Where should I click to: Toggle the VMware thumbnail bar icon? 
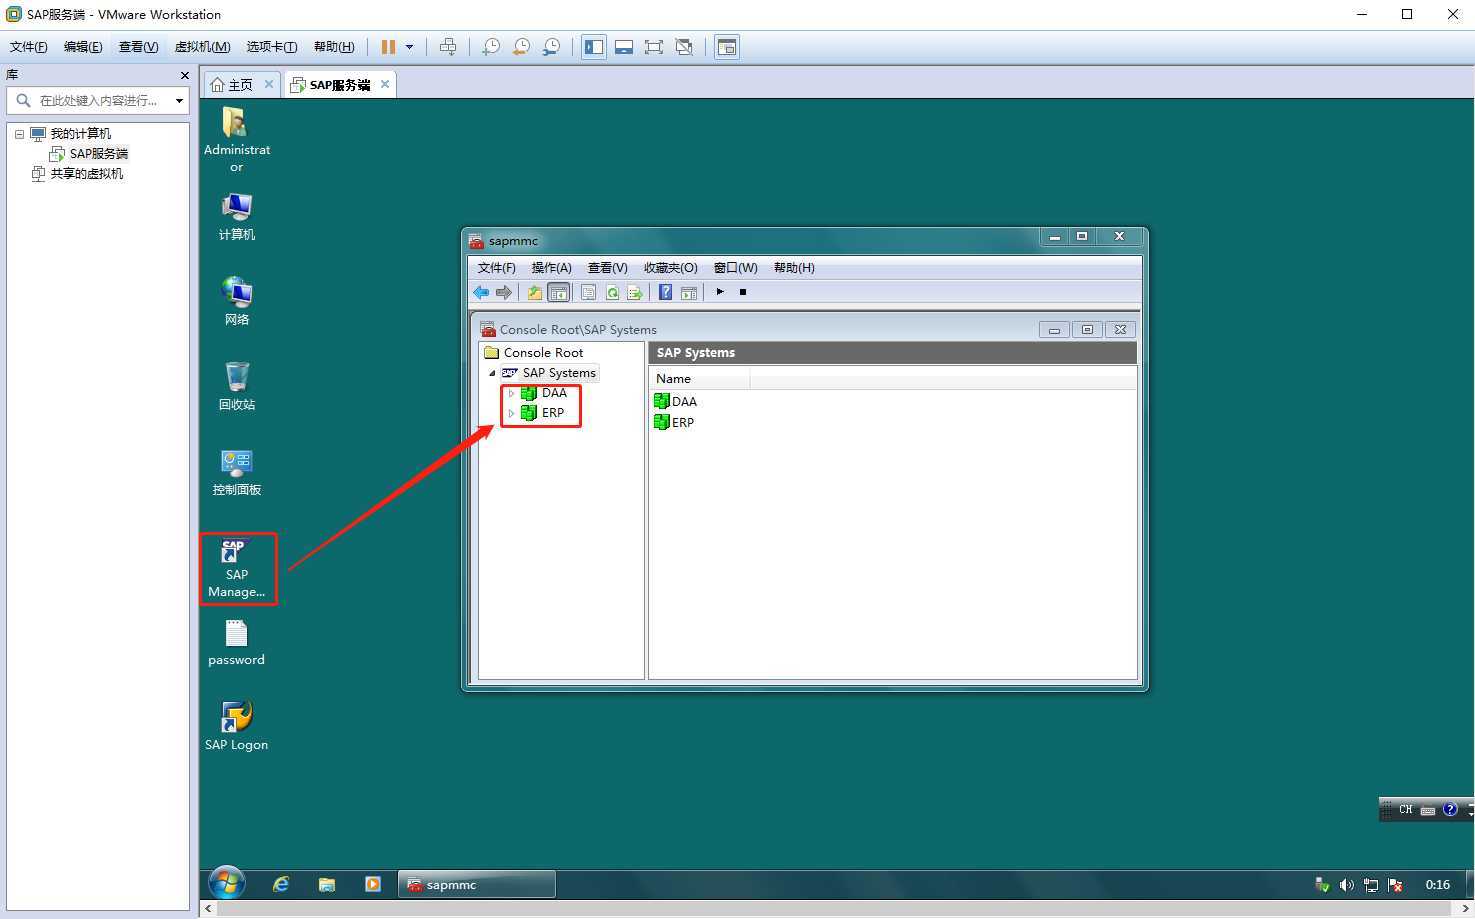[624, 47]
